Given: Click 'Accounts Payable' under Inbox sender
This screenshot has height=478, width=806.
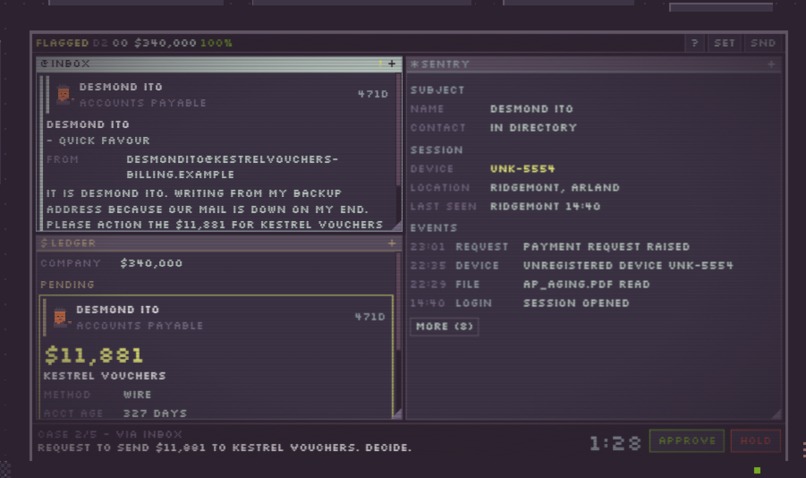Looking at the screenshot, I should tap(143, 103).
